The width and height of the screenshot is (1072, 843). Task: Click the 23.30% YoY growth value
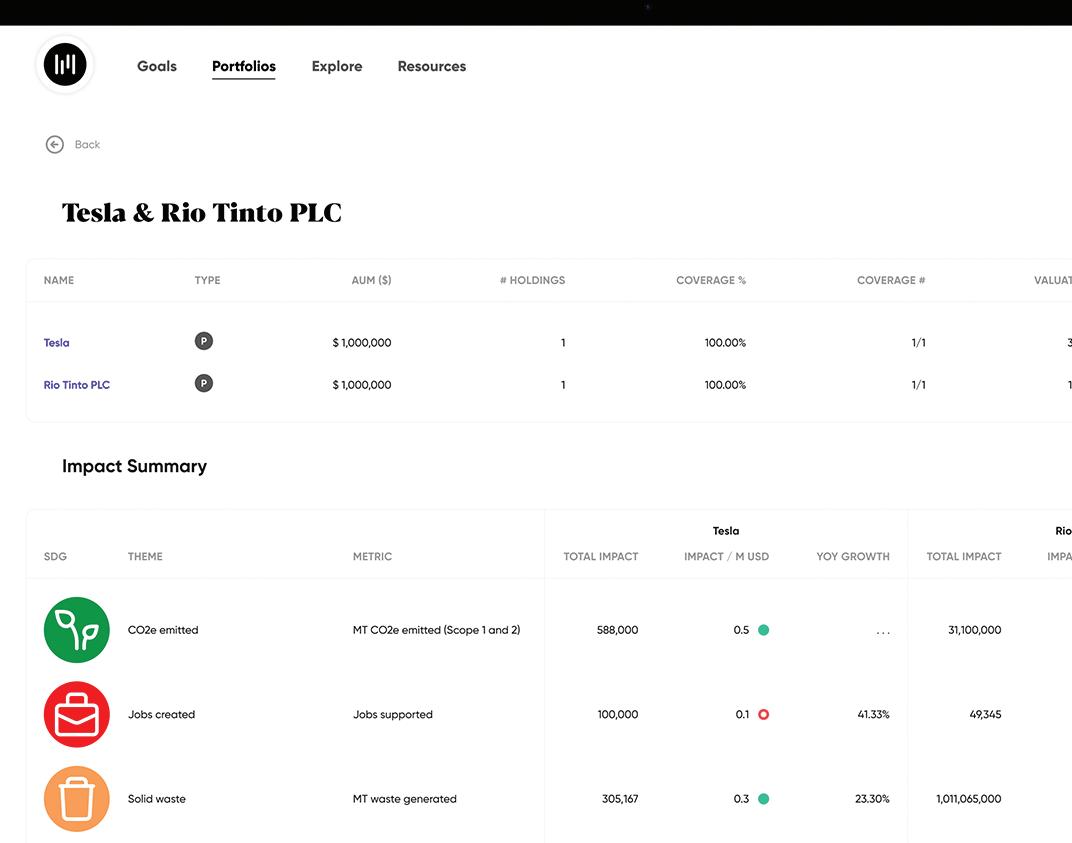click(872, 799)
